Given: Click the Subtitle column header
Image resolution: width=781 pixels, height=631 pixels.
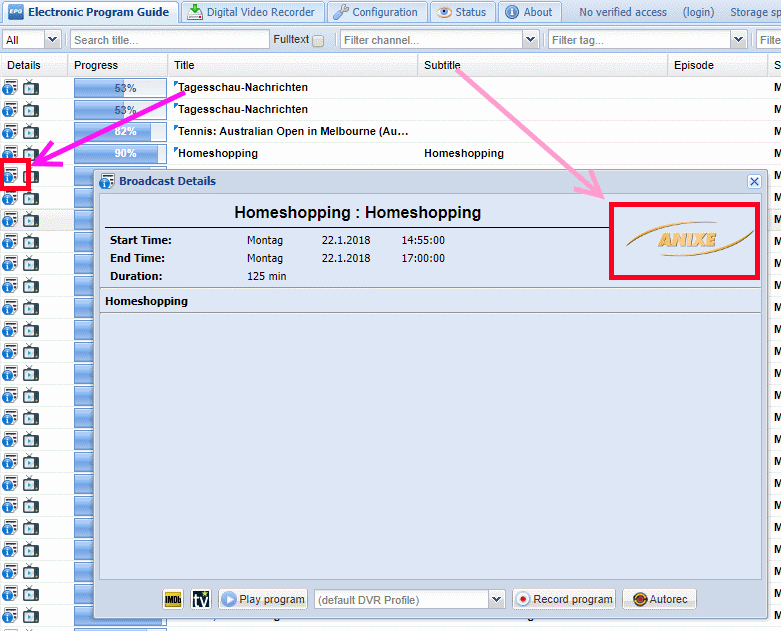Looking at the screenshot, I should tap(543, 65).
